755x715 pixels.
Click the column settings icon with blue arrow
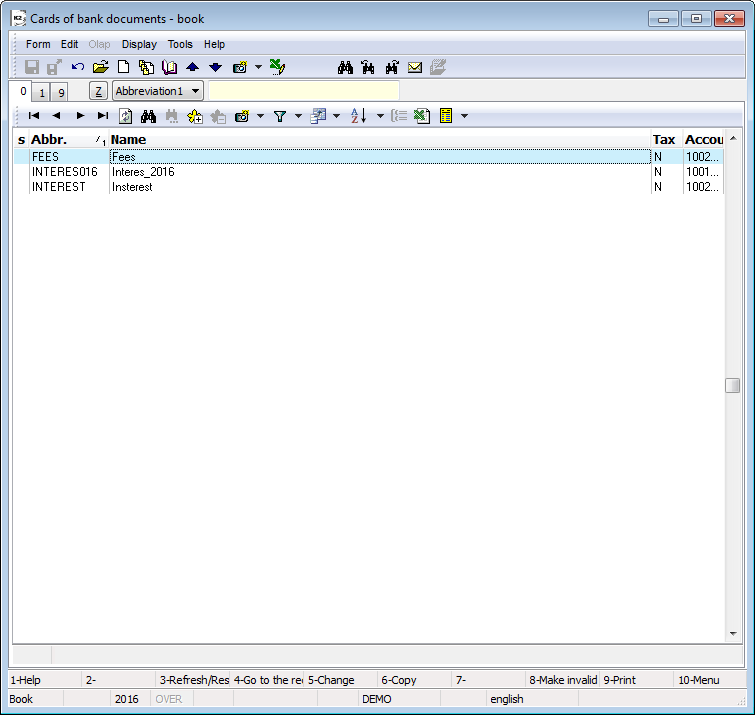pyautogui.click(x=318, y=116)
